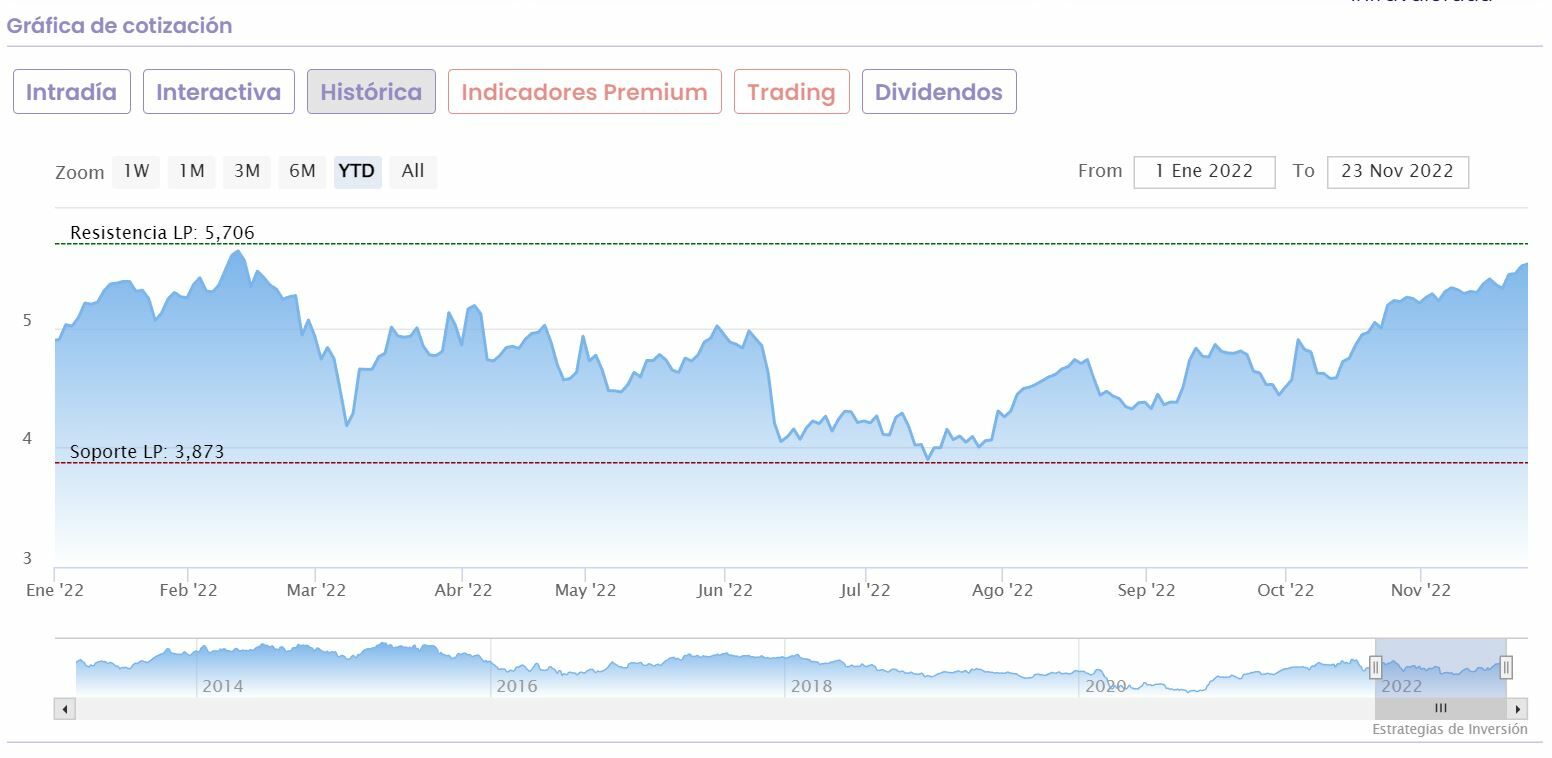Set zoom range to 1W
The image size is (1552, 758).
[136, 171]
